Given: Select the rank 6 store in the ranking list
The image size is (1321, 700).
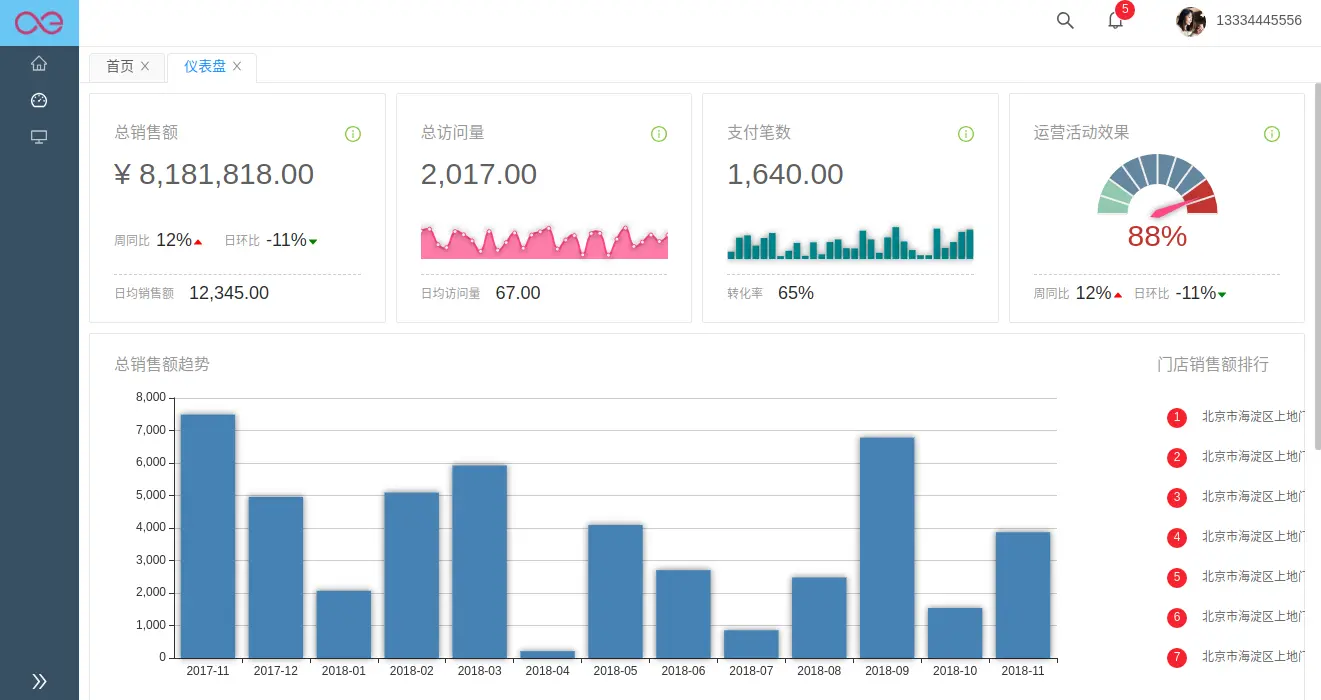Looking at the screenshot, I should pos(1235,617).
